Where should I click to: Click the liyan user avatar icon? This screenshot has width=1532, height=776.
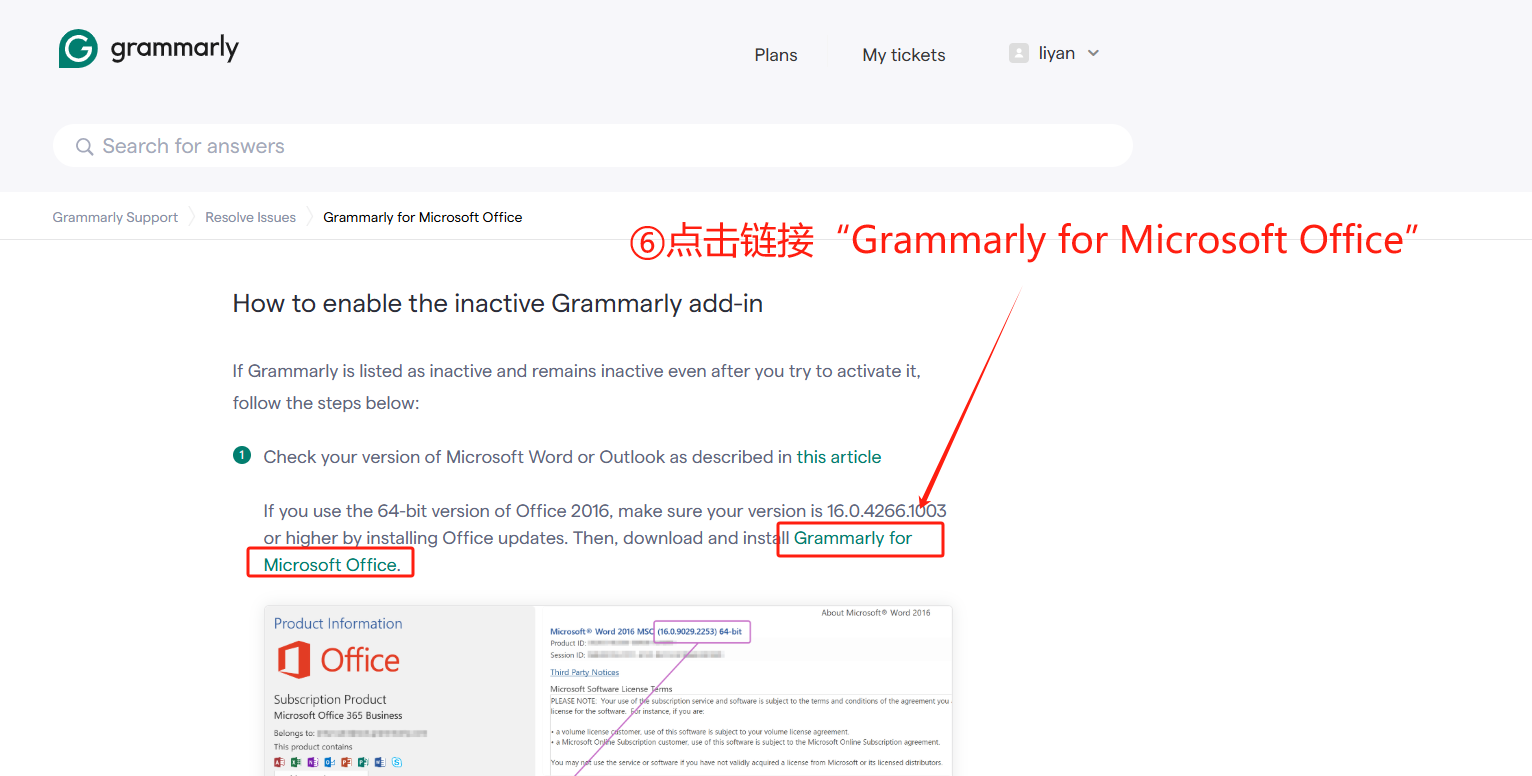coord(1019,53)
